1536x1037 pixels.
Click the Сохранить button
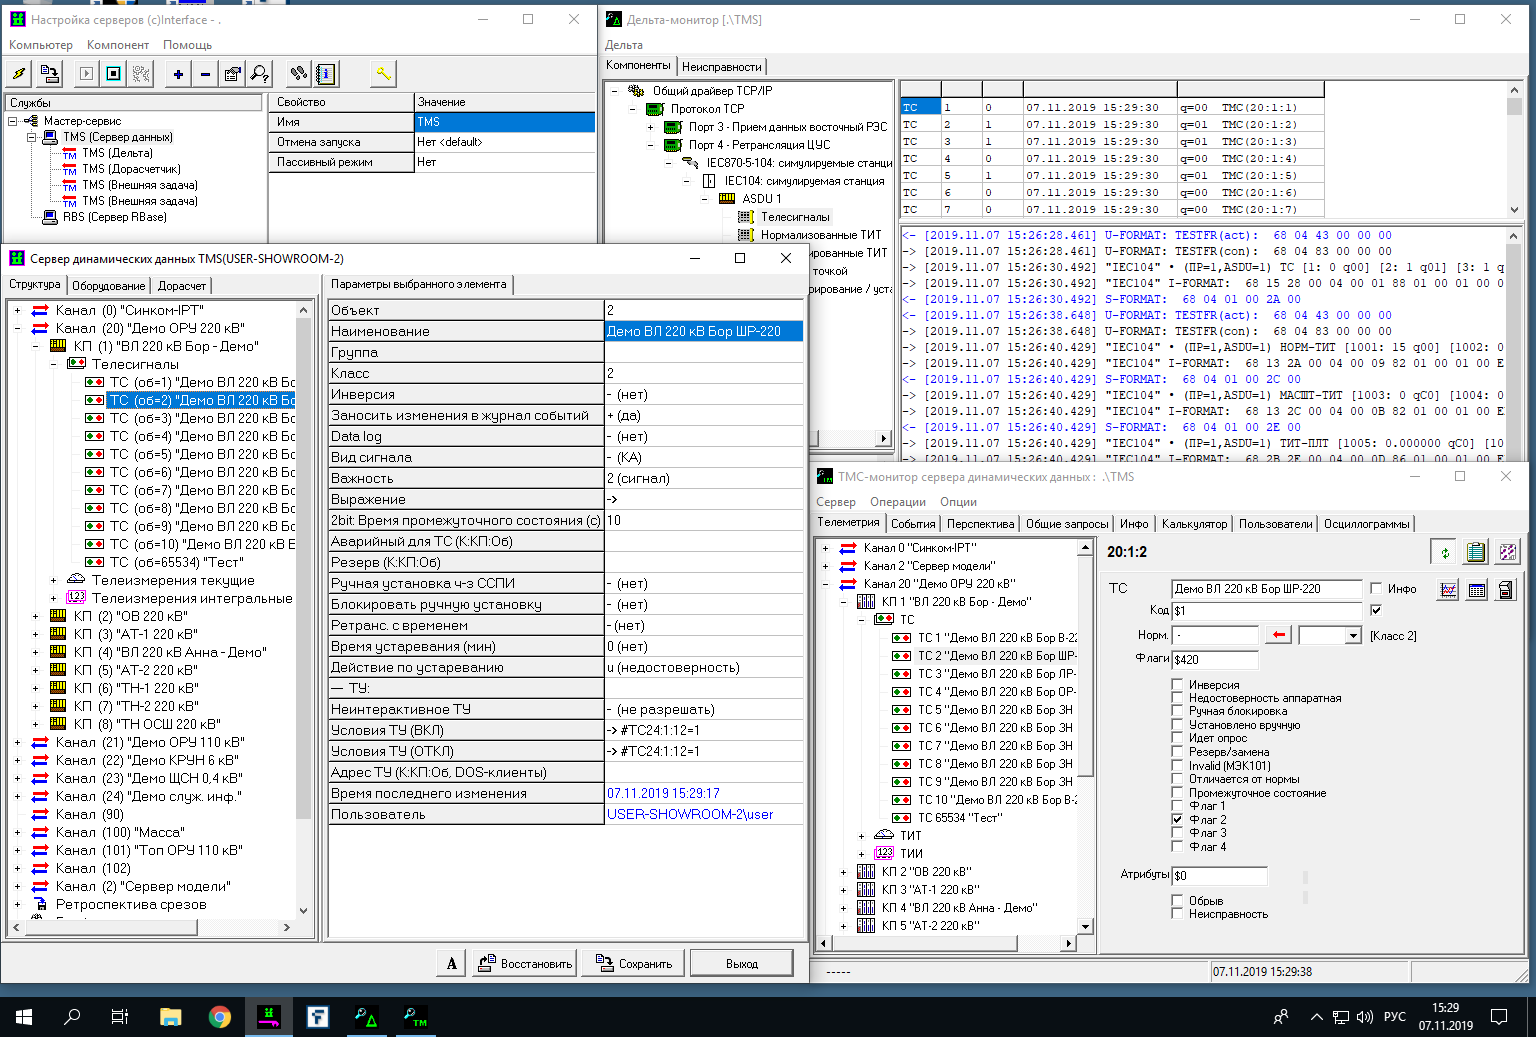coord(634,964)
